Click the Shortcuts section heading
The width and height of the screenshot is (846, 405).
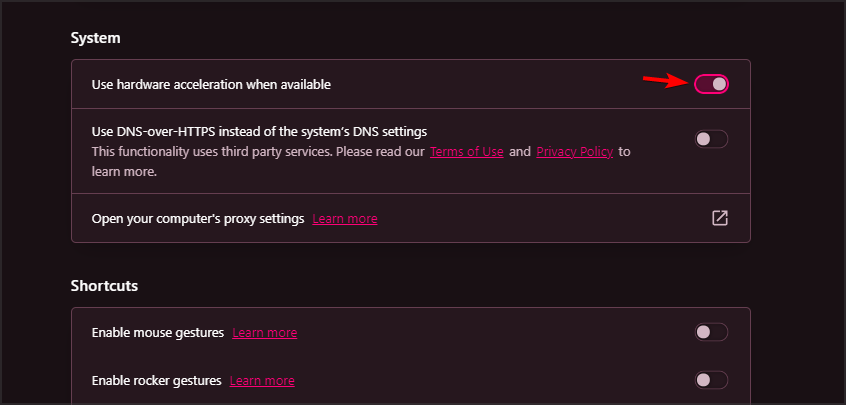[104, 286]
